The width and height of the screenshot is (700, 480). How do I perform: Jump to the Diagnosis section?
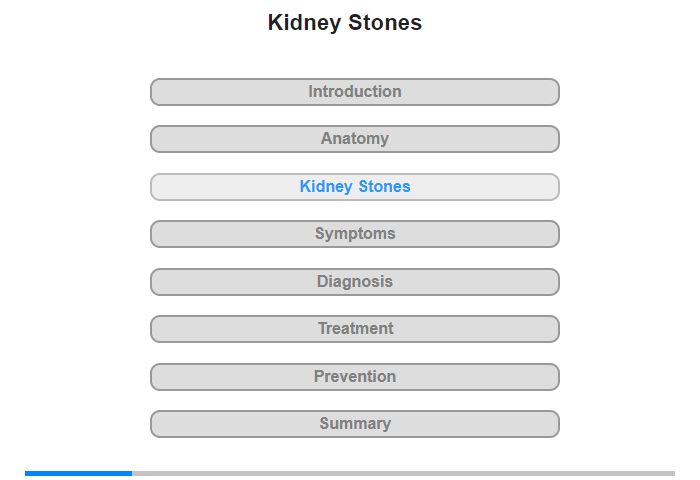click(x=355, y=282)
